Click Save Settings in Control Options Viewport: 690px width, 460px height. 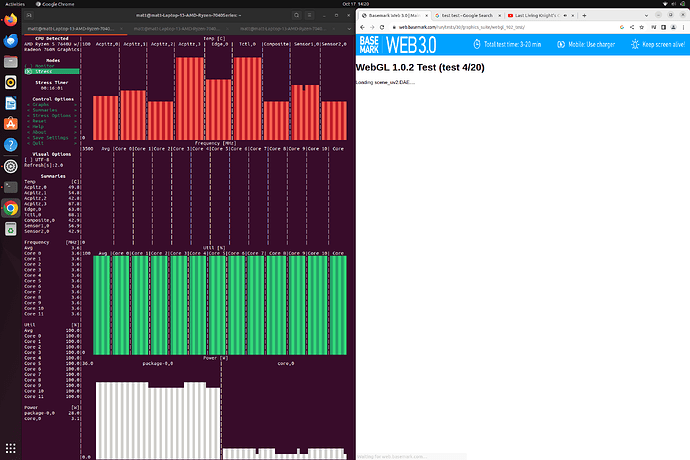[52, 138]
